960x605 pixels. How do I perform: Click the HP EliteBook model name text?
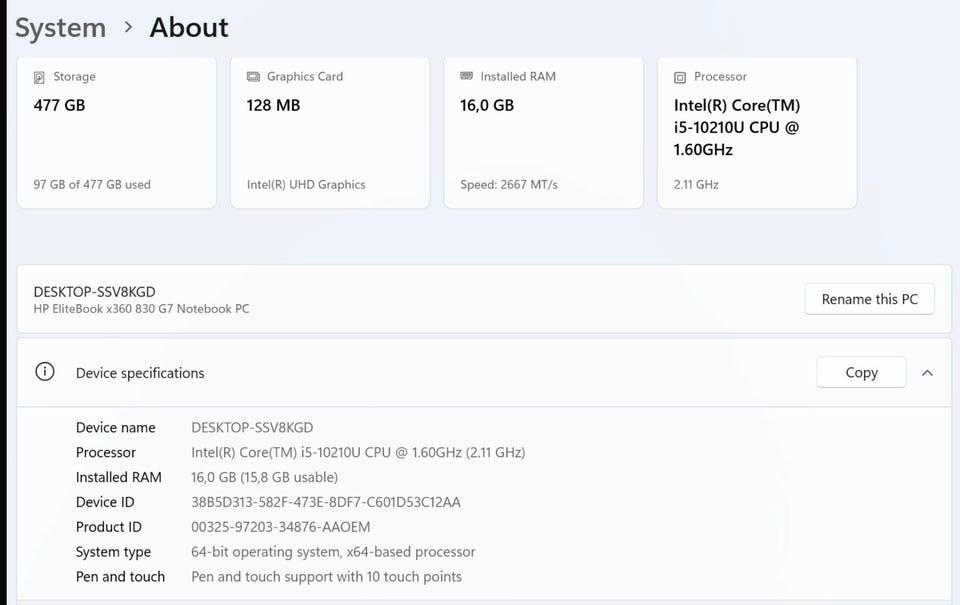(141, 309)
